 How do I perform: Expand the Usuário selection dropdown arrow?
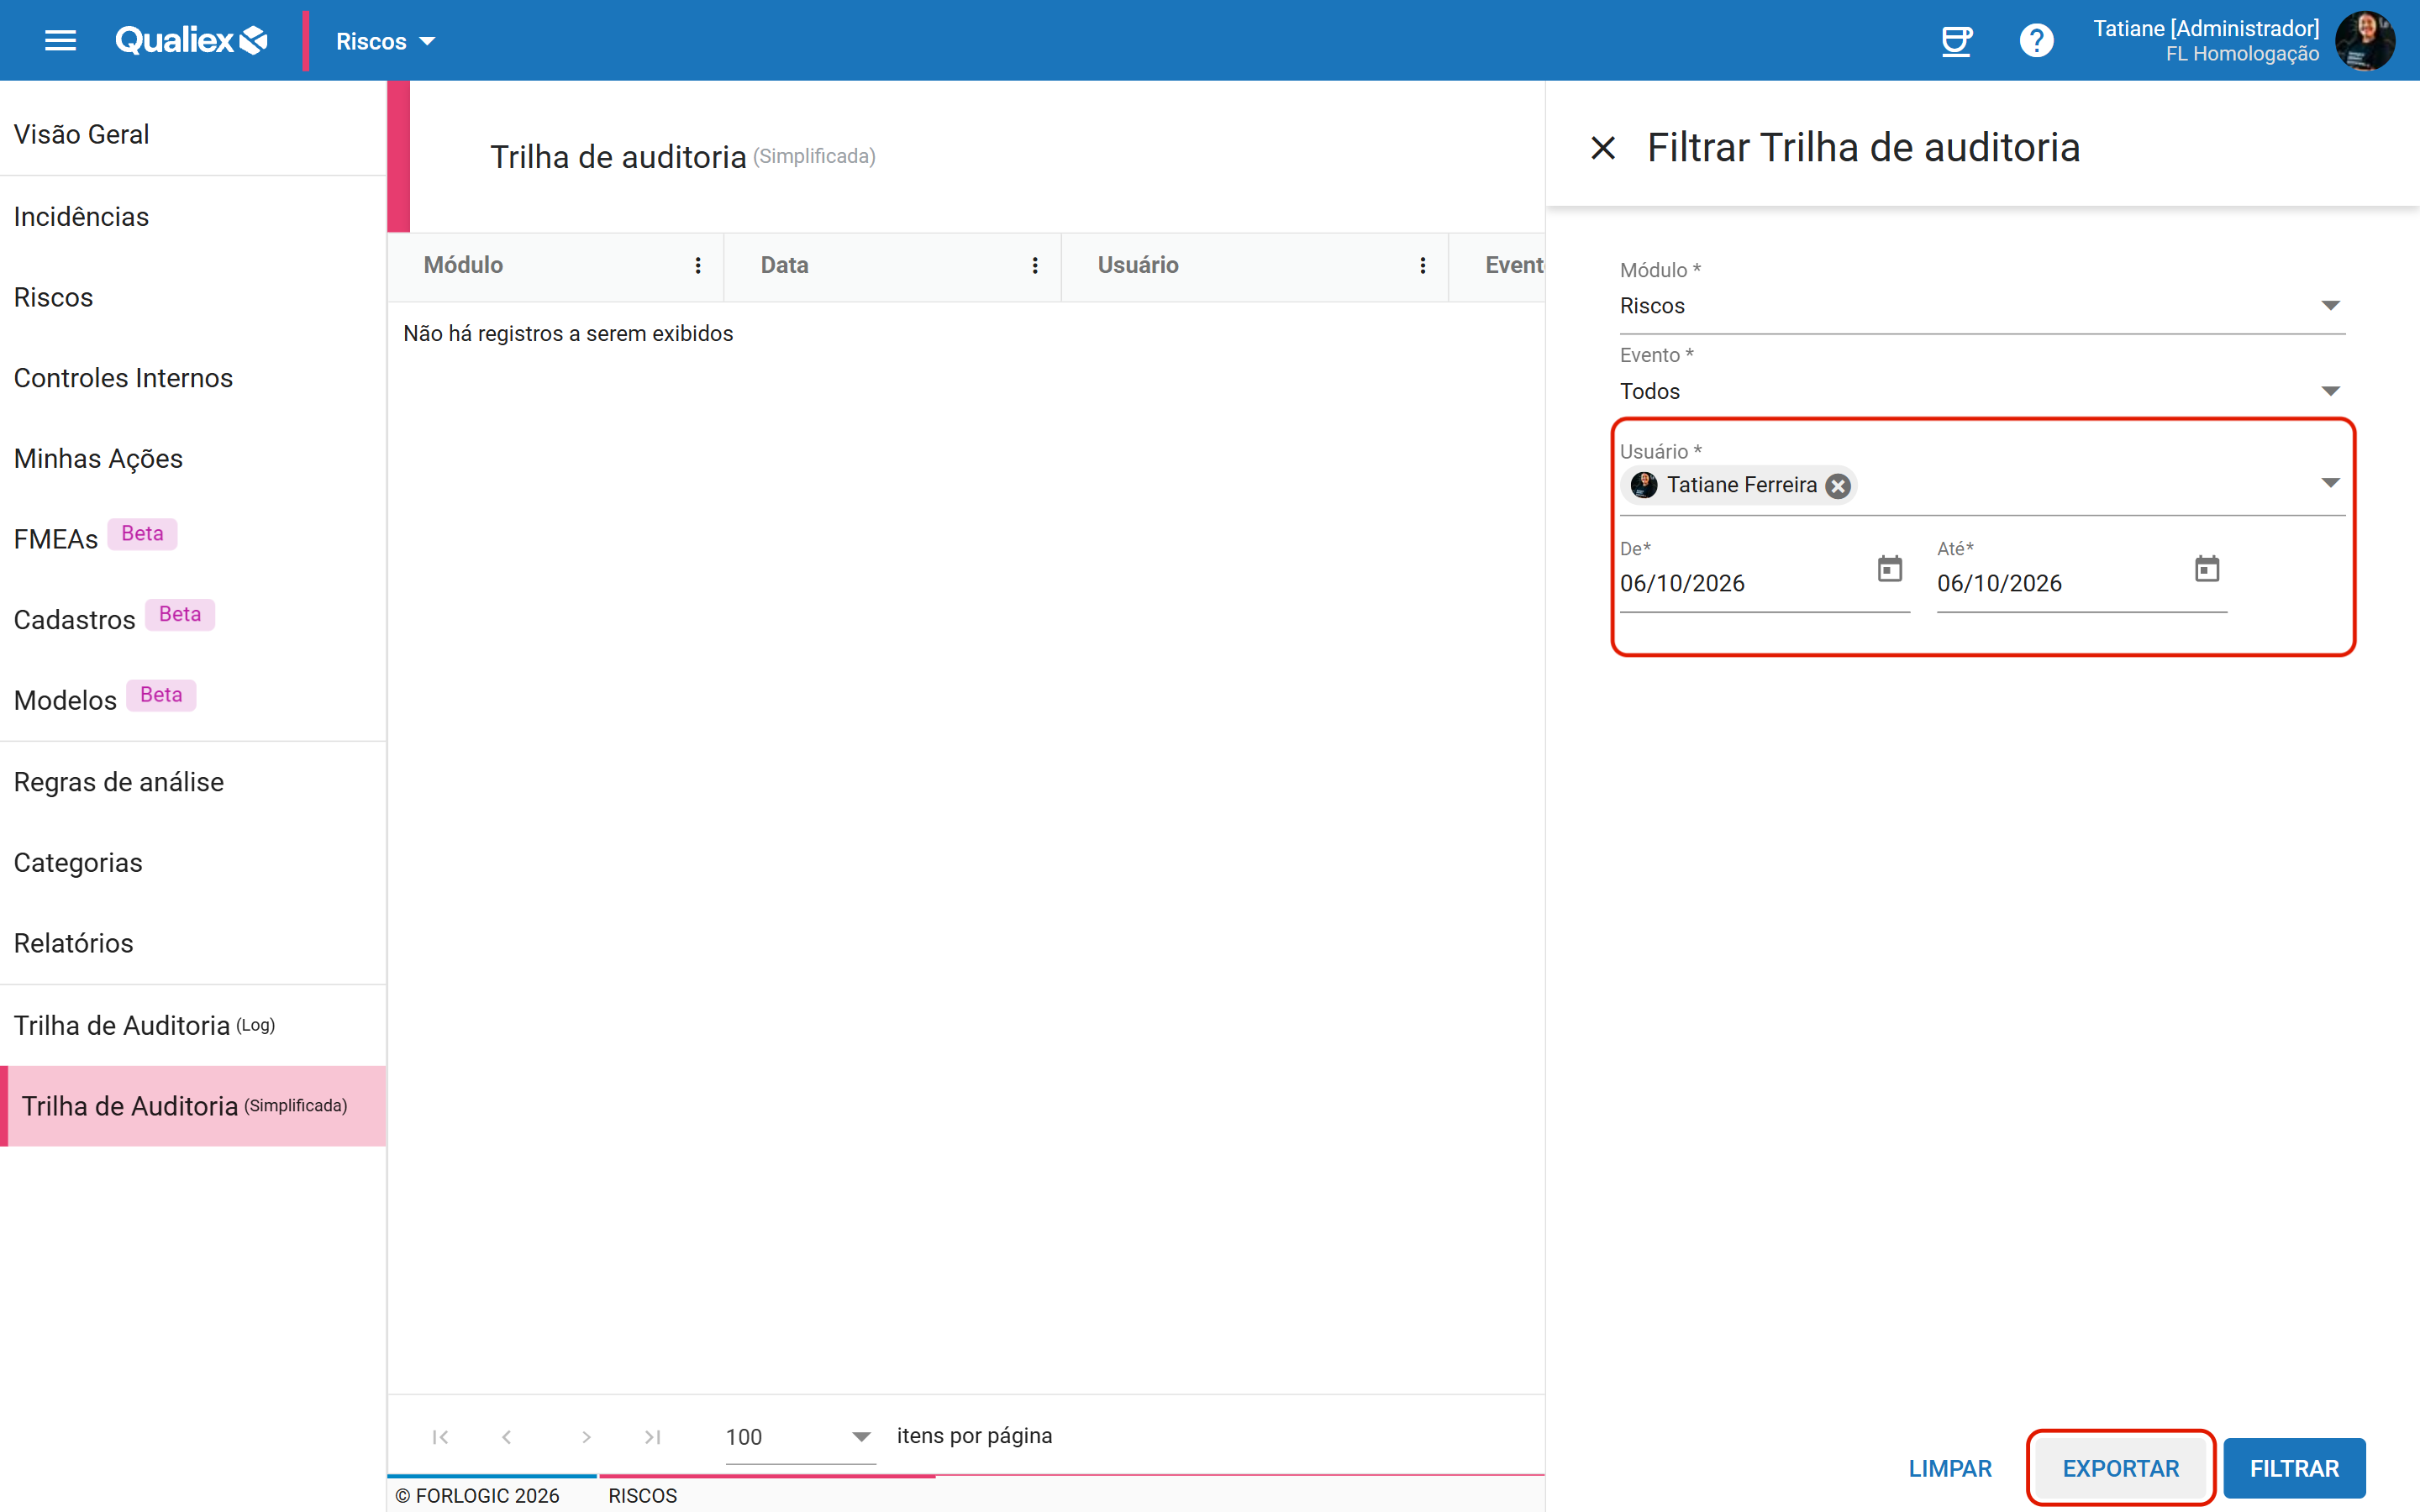[x=2330, y=483]
